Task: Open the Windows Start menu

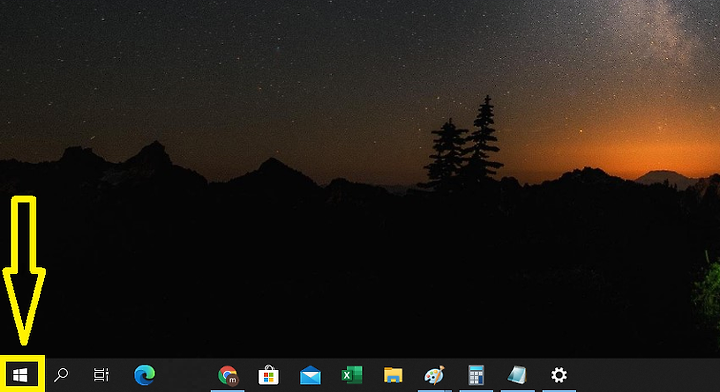Action: pos(20,375)
